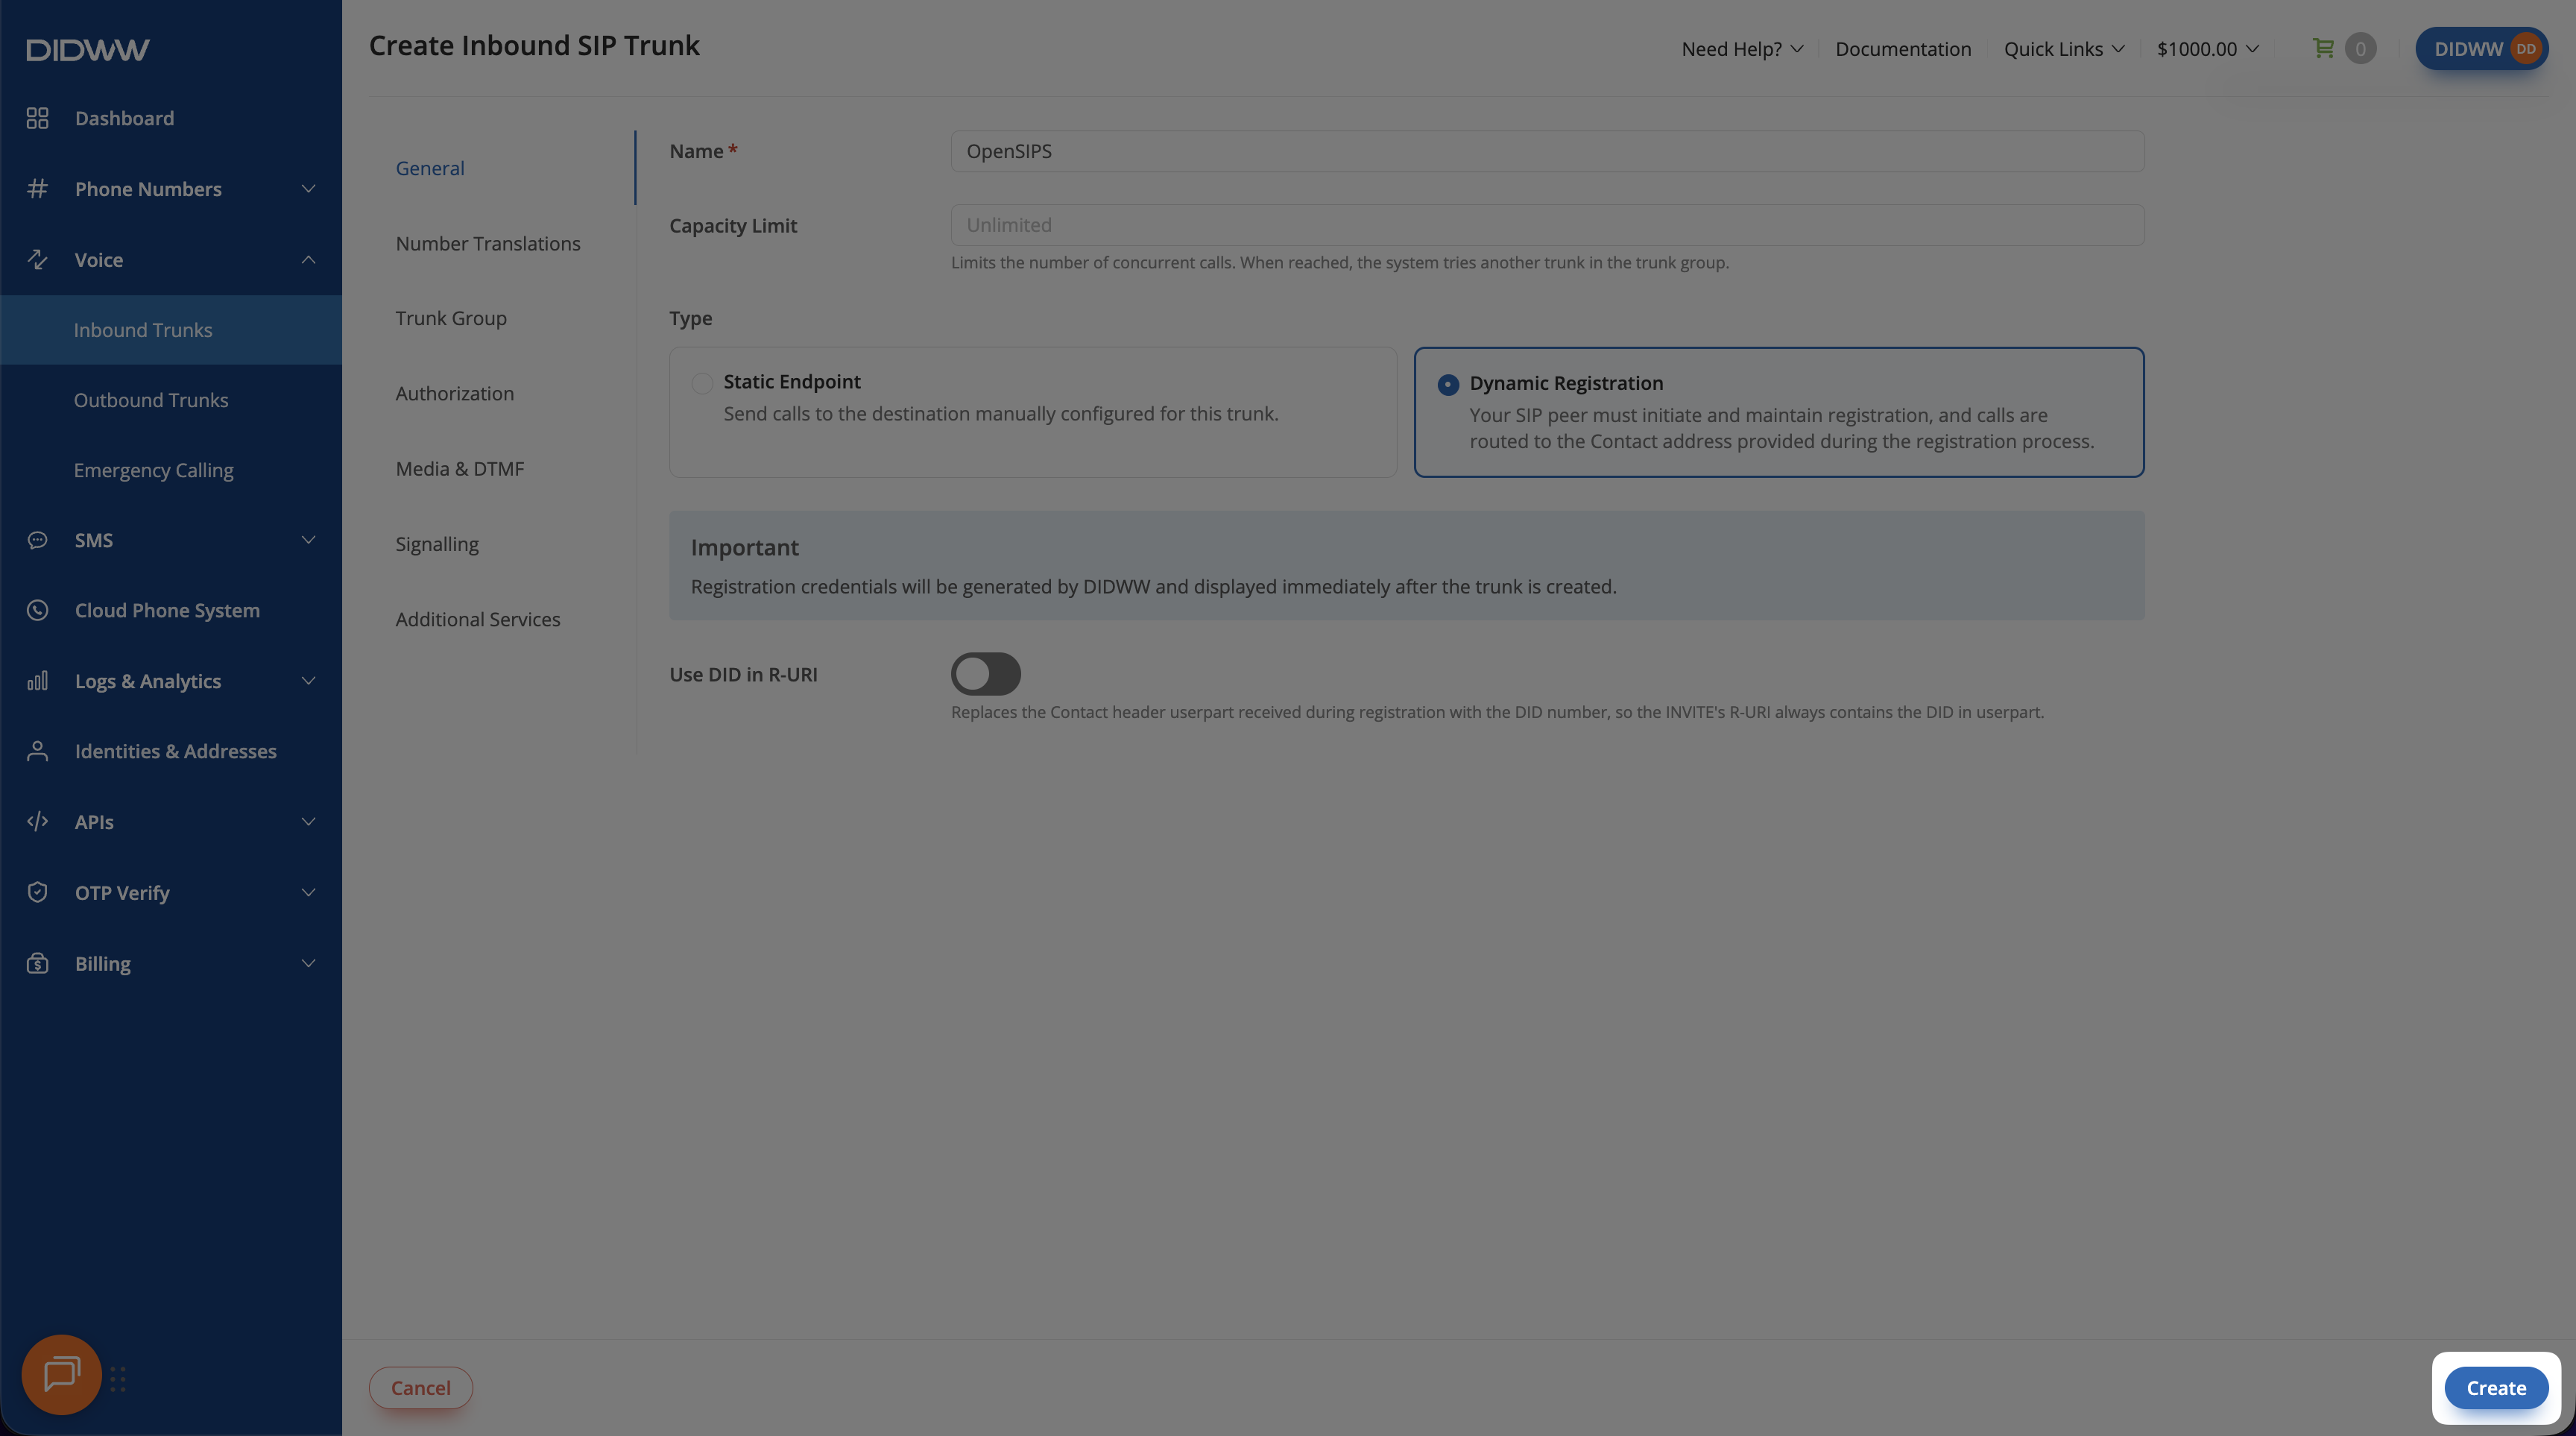Click the chat widget drag handle dots
Image resolution: width=2576 pixels, height=1436 pixels.
click(x=118, y=1379)
